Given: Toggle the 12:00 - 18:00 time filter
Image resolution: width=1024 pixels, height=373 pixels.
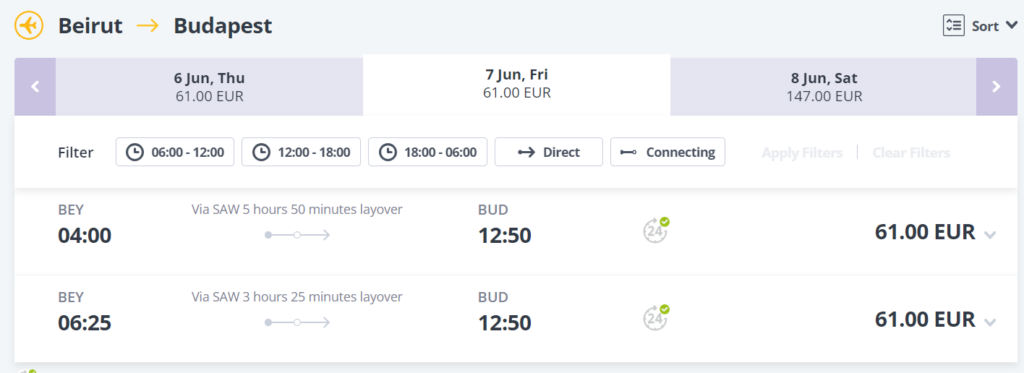Looking at the screenshot, I should coord(301,152).
